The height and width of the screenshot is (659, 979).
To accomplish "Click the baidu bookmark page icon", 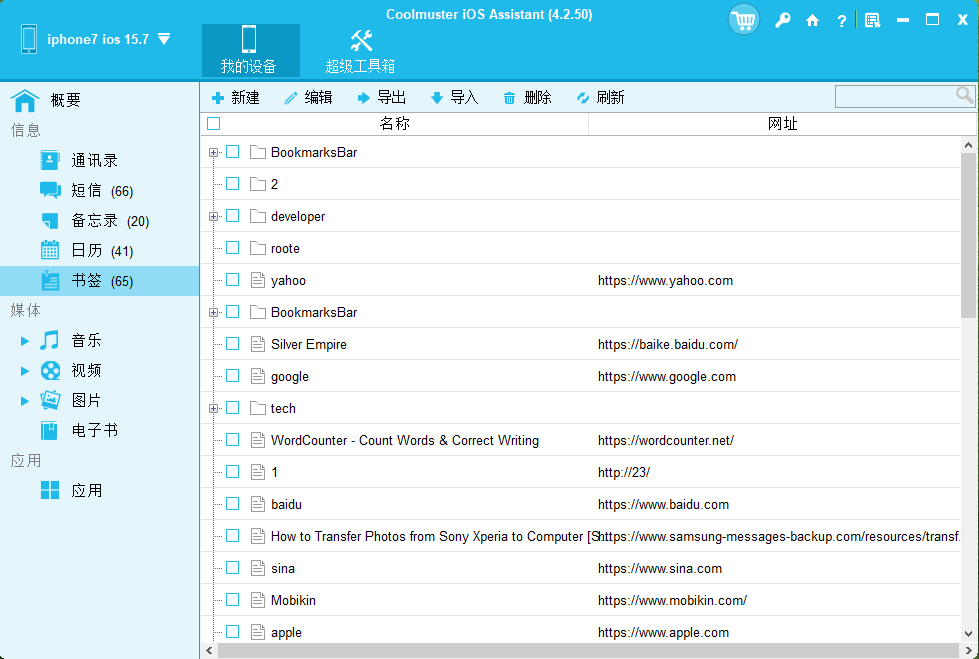I will tap(257, 504).
